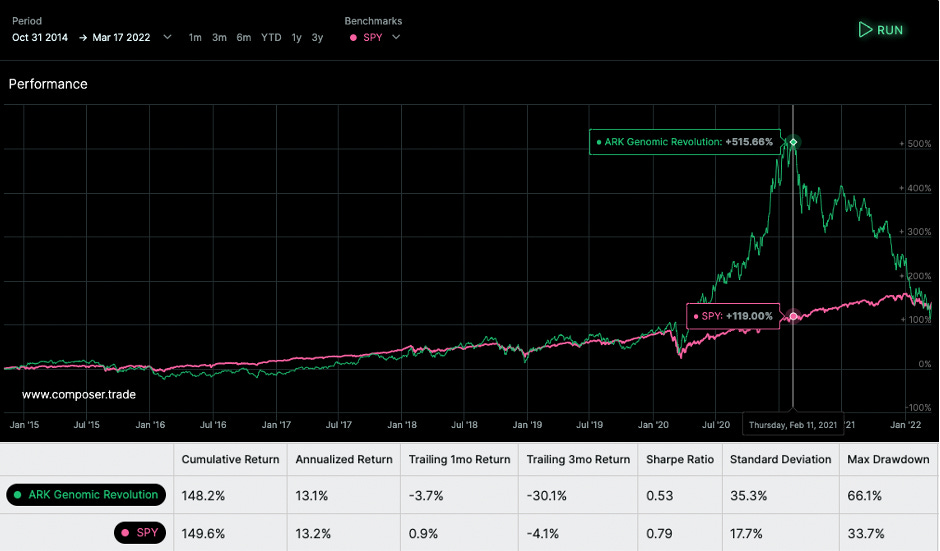This screenshot has width=940, height=551.
Task: Click the Jan '20 x-axis label
Action: (653, 424)
